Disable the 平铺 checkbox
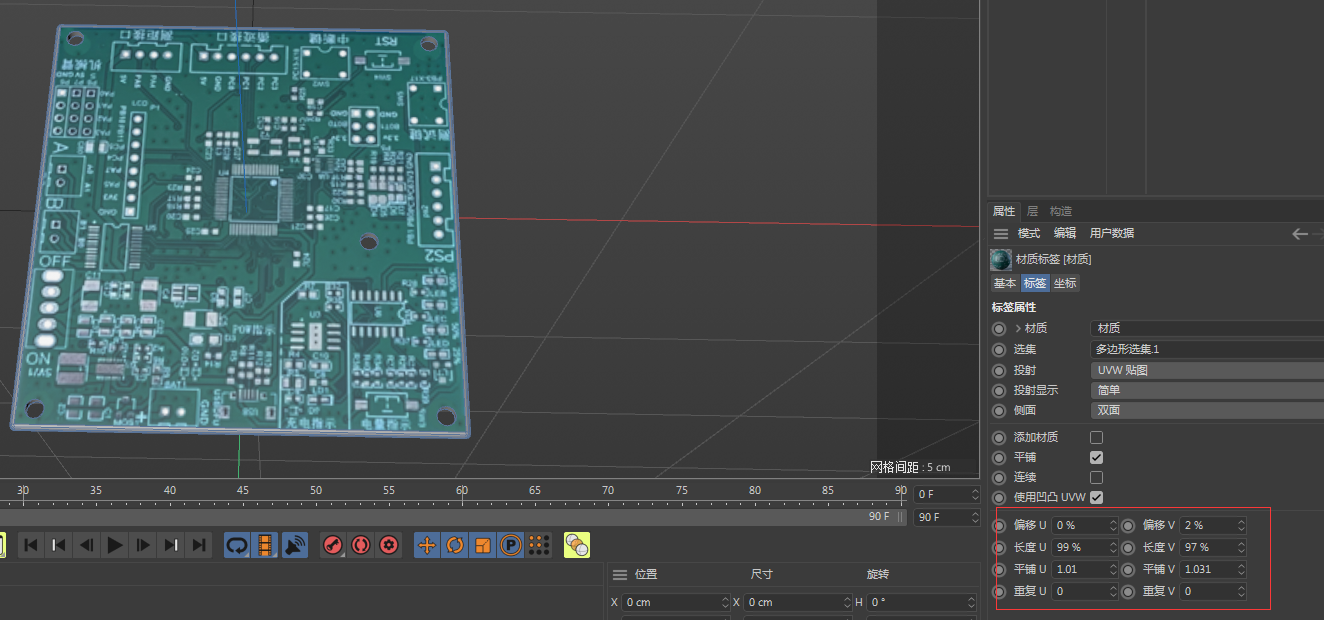 point(1097,457)
